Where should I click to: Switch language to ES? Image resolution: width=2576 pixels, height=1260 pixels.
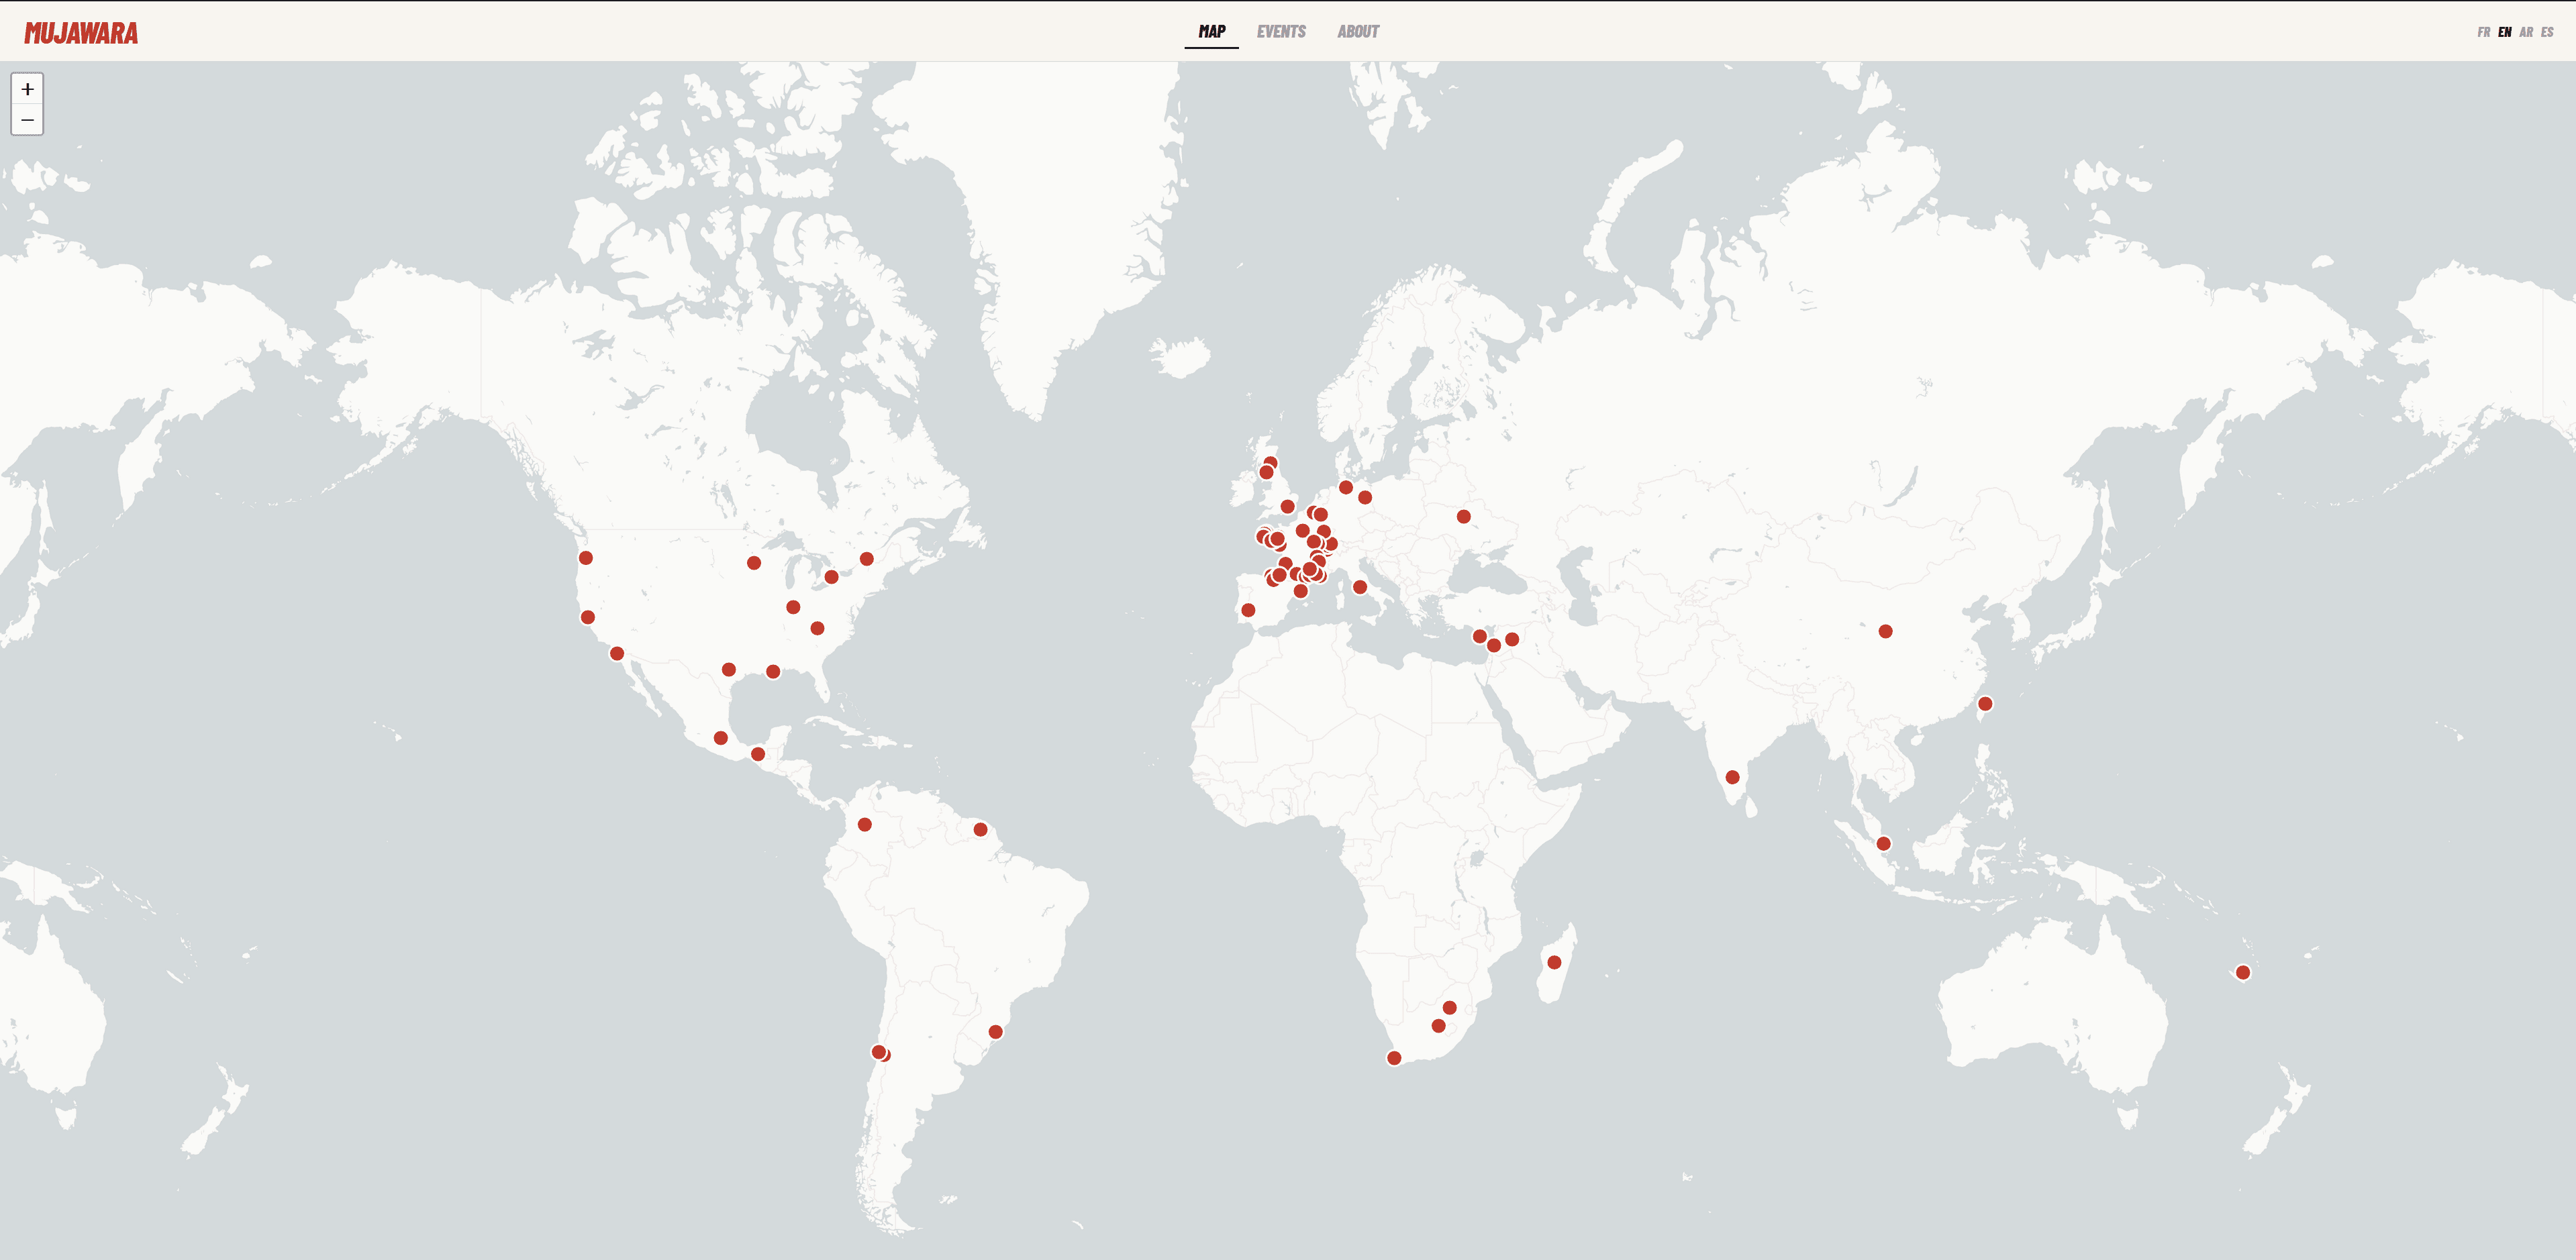(x=2547, y=32)
